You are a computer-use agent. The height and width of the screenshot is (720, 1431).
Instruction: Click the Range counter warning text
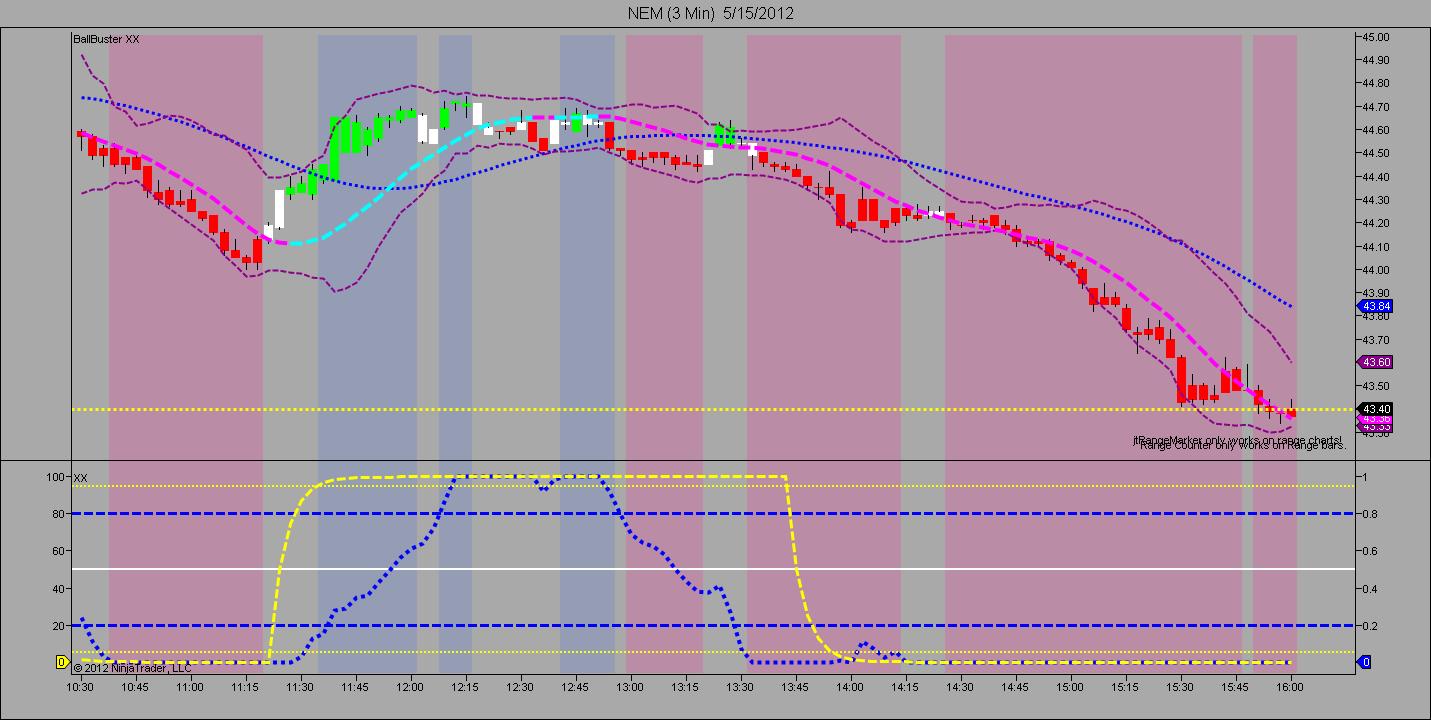1243,446
